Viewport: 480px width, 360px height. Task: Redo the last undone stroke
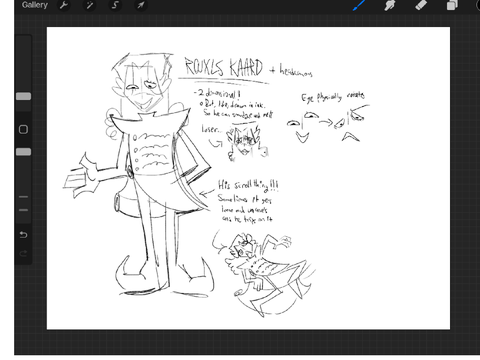23,254
